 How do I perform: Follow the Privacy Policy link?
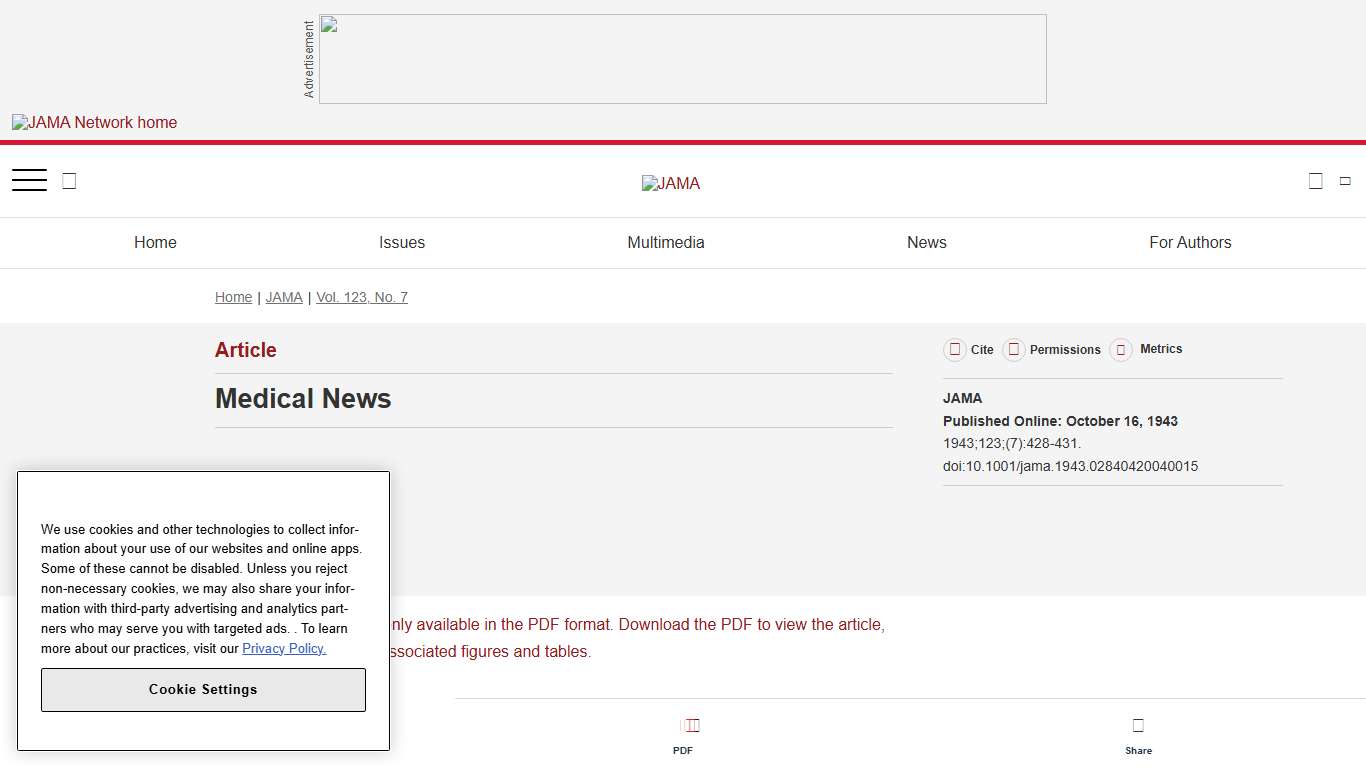coord(284,648)
